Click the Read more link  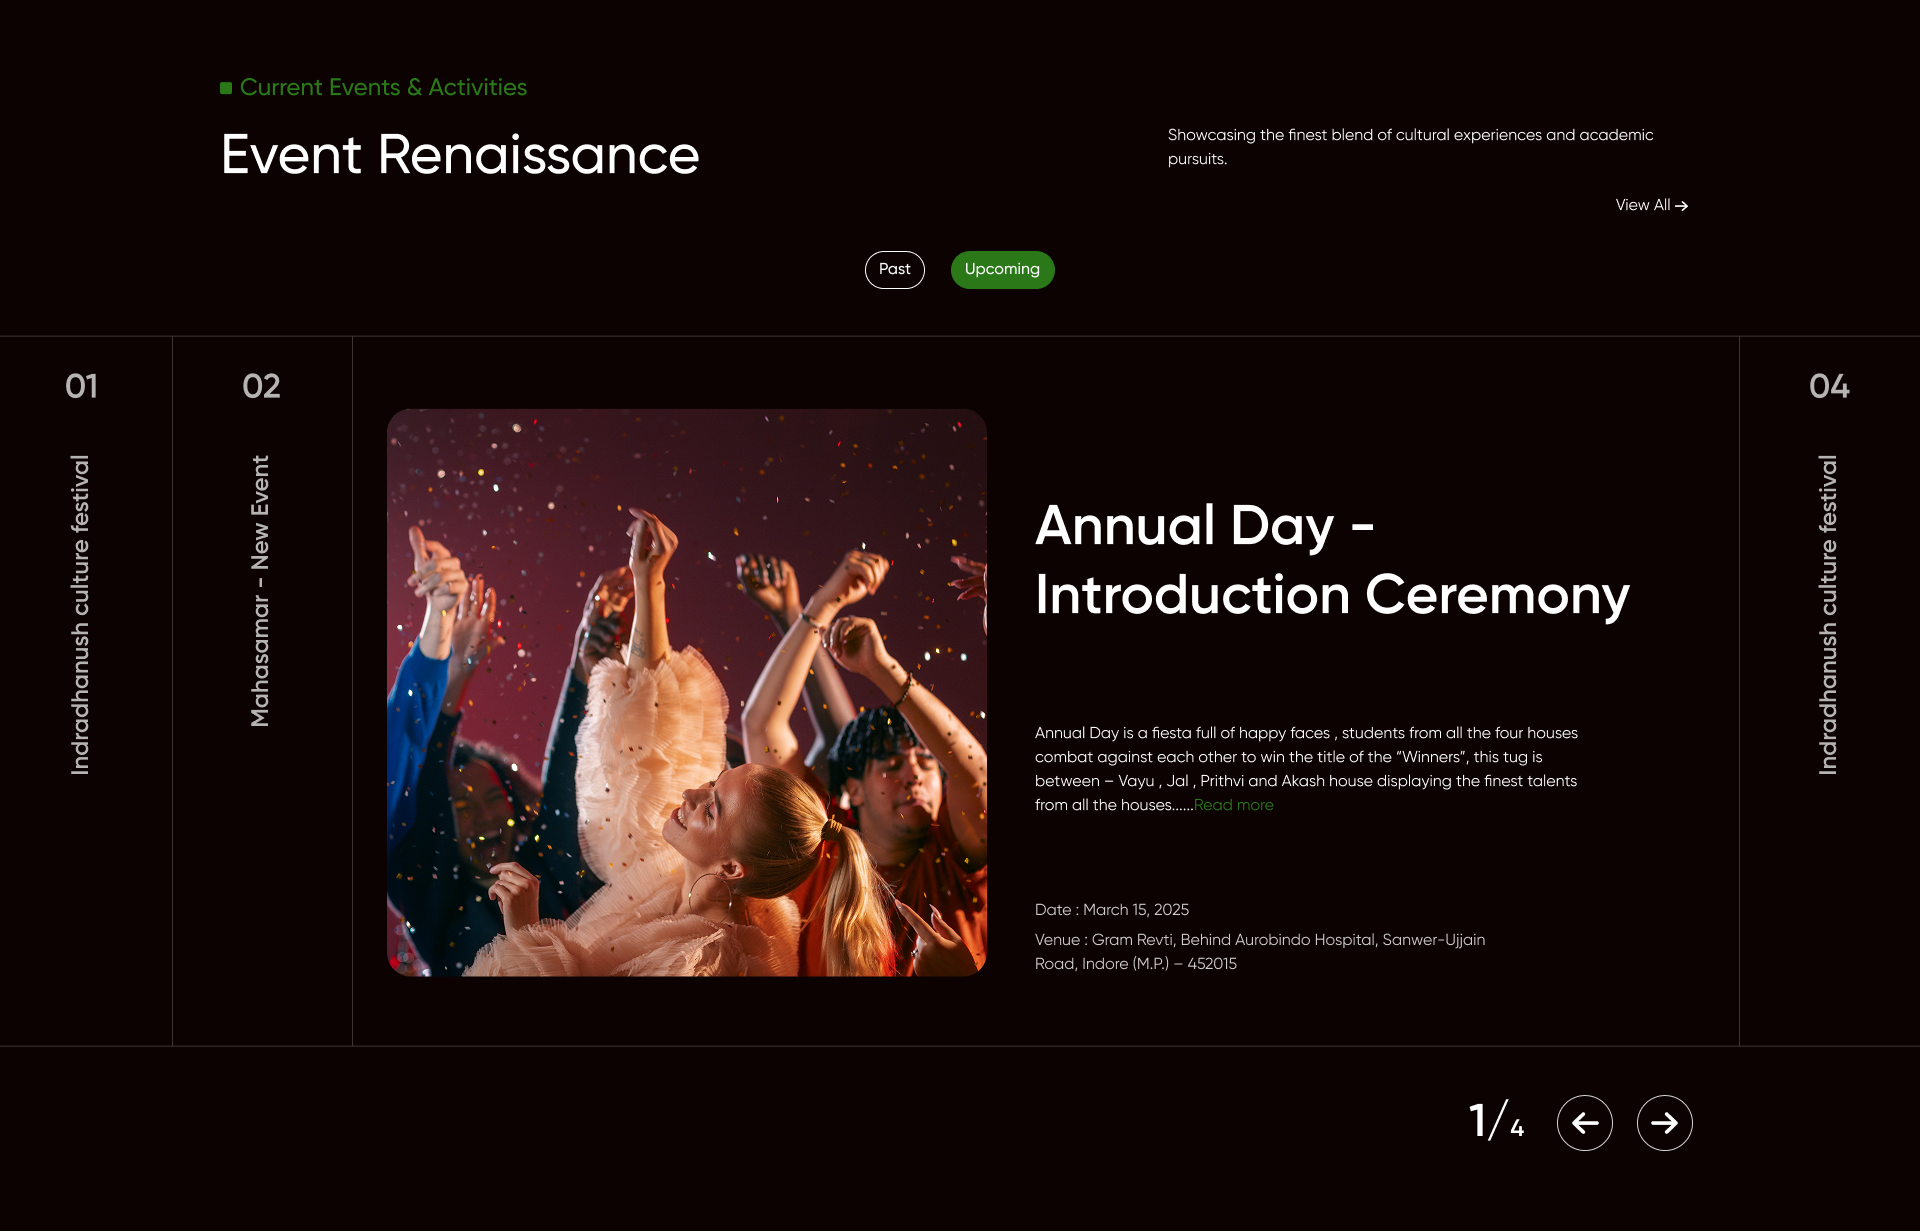1233,805
